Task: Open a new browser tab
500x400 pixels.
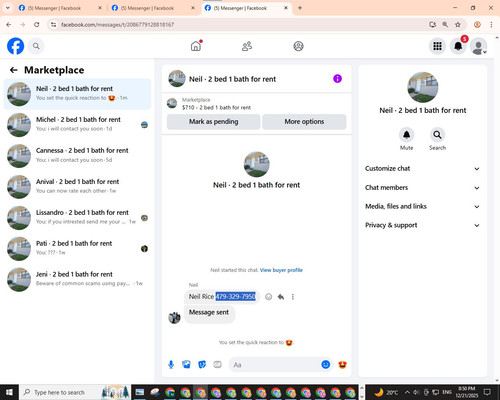Action: [x=300, y=8]
